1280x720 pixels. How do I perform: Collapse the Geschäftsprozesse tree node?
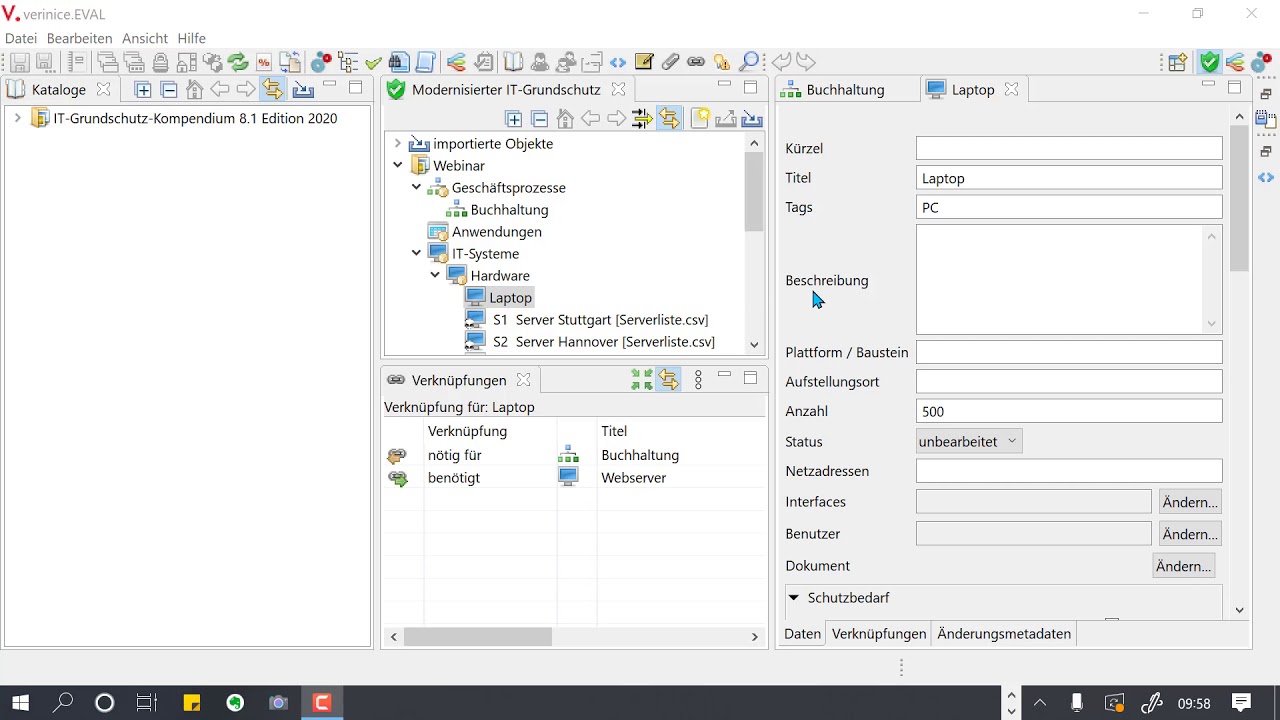tap(417, 187)
